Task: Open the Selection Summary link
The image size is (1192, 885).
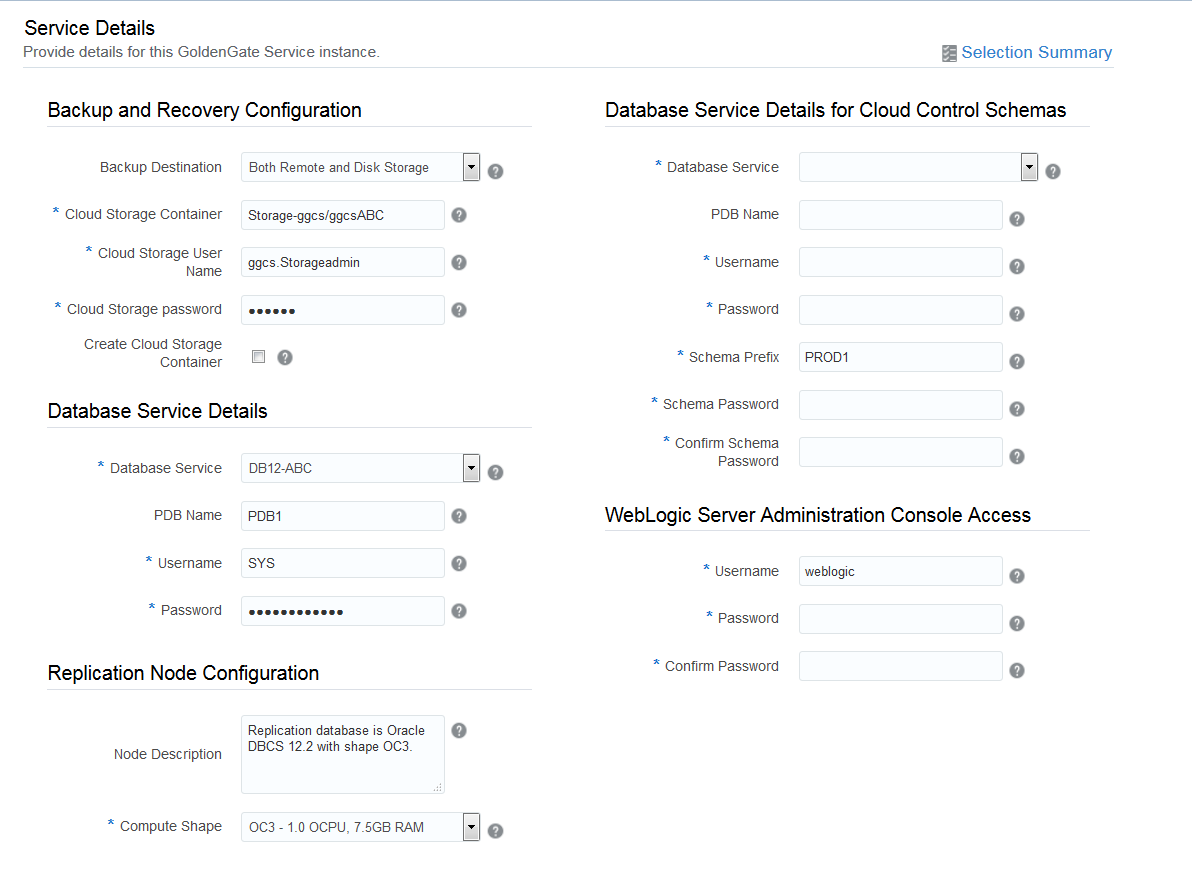Action: pyautogui.click(x=1036, y=52)
